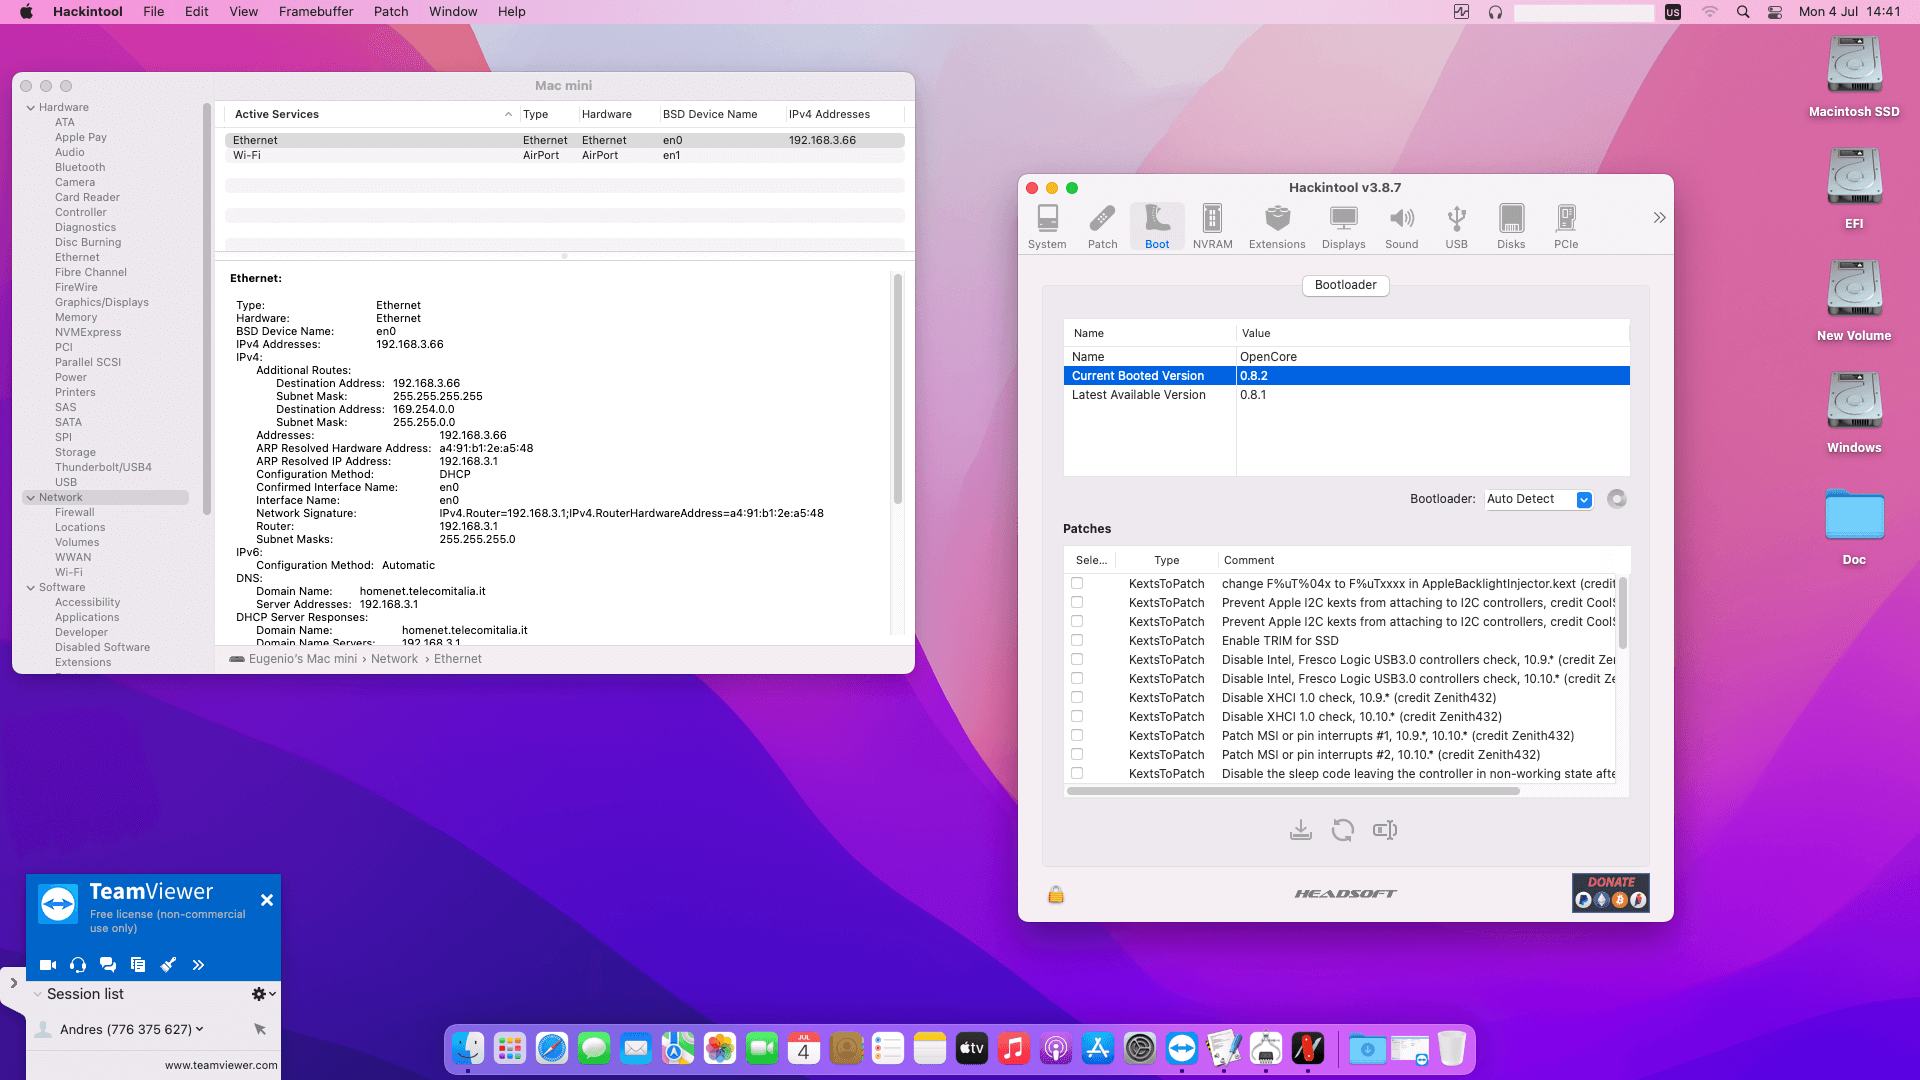Check Patch MSI pin interrupts #1 checkbox
Image resolution: width=1920 pixels, height=1080 pixels.
pos(1077,735)
